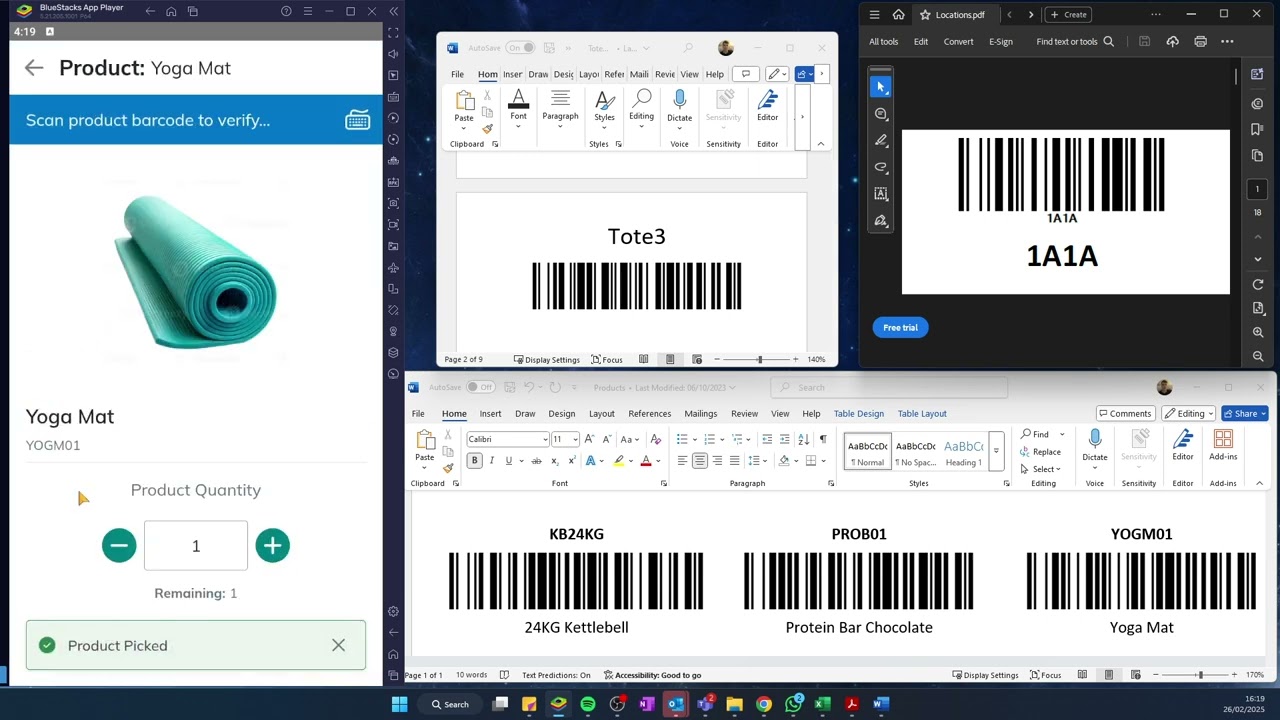The width and height of the screenshot is (1280, 720).
Task: Decrease product quantity with the minus button
Action: click(x=119, y=545)
